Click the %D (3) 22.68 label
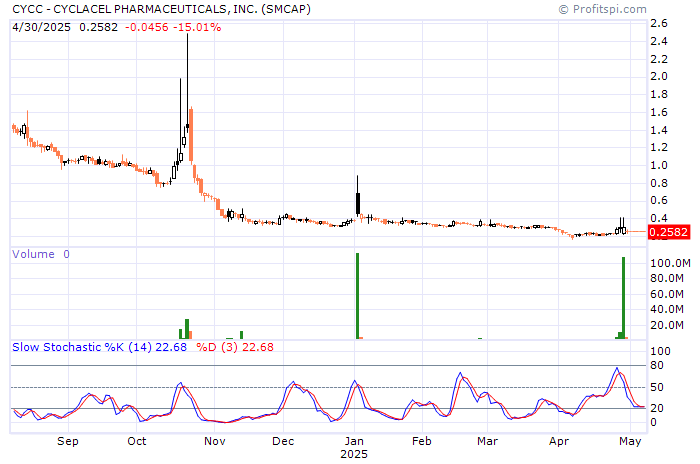 [235, 347]
